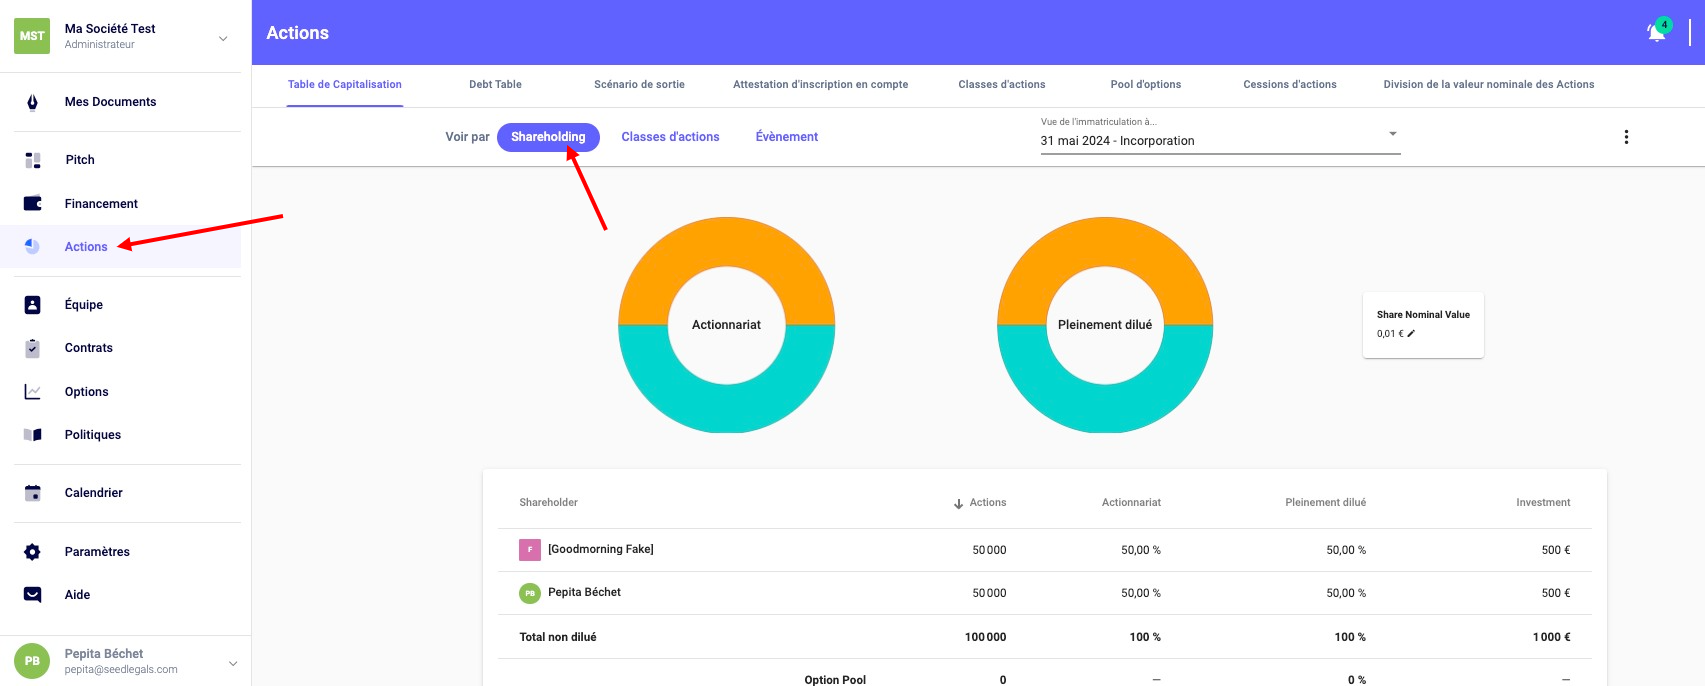
Task: Click the Contrats clipboard icon
Action: [32, 348]
